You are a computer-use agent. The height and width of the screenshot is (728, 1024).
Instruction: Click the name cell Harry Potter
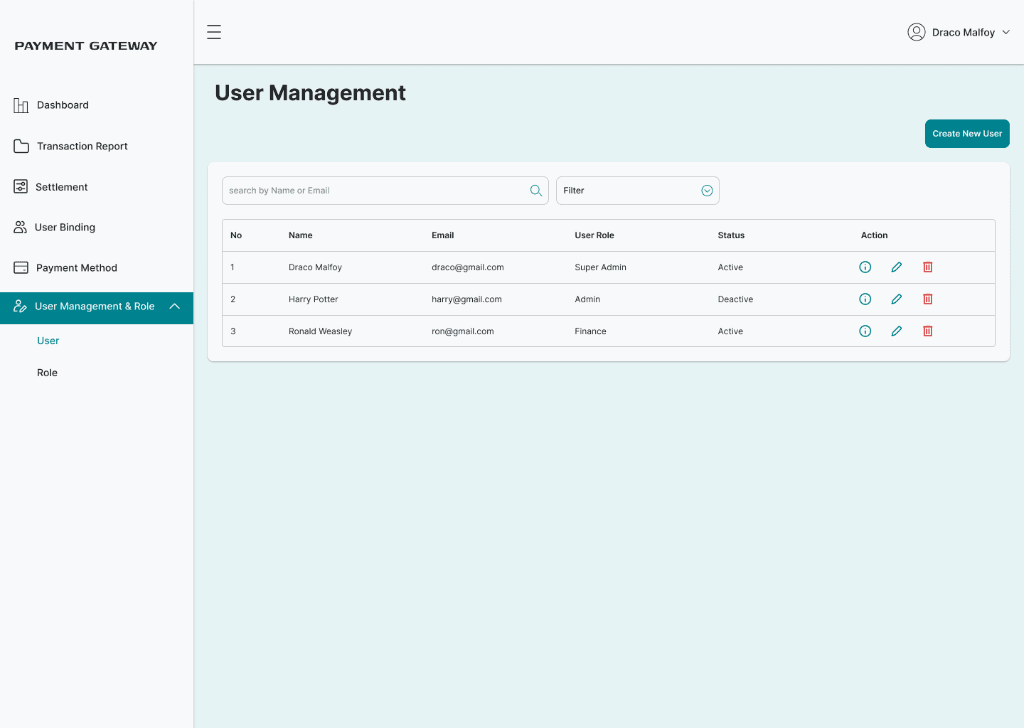point(313,299)
